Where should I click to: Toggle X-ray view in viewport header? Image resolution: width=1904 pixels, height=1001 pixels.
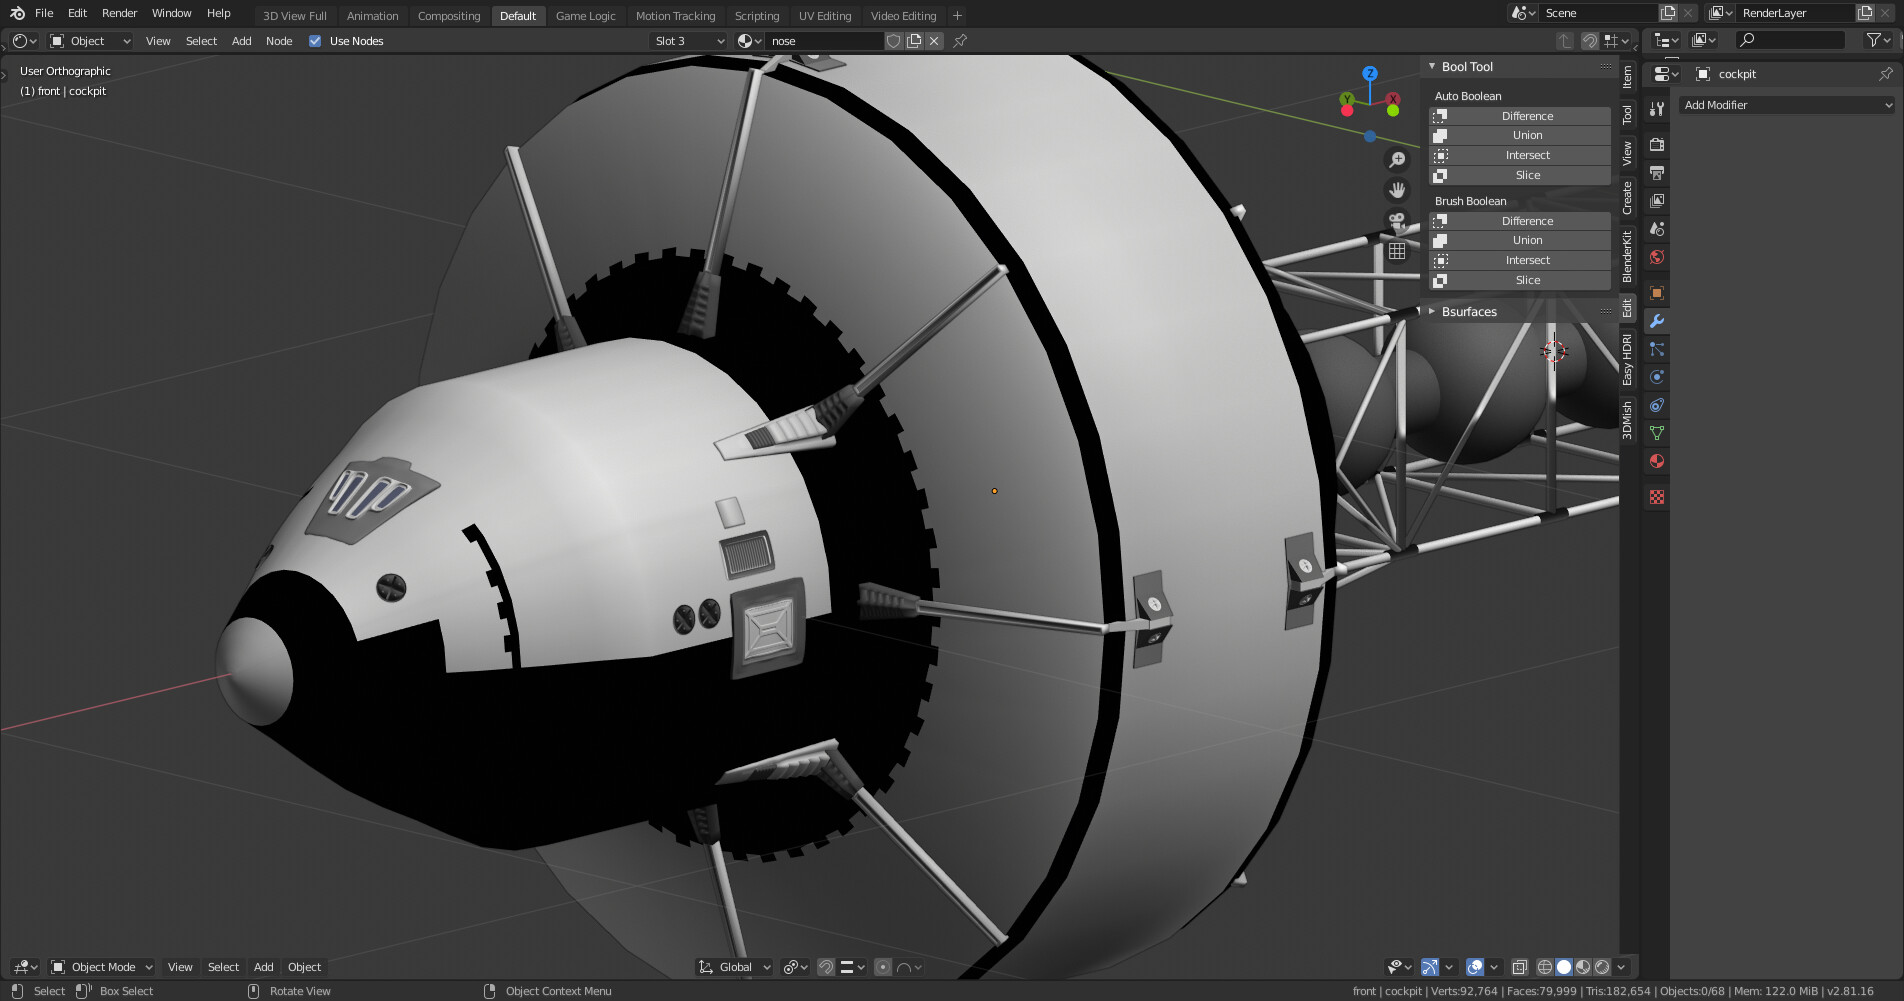(x=1519, y=967)
